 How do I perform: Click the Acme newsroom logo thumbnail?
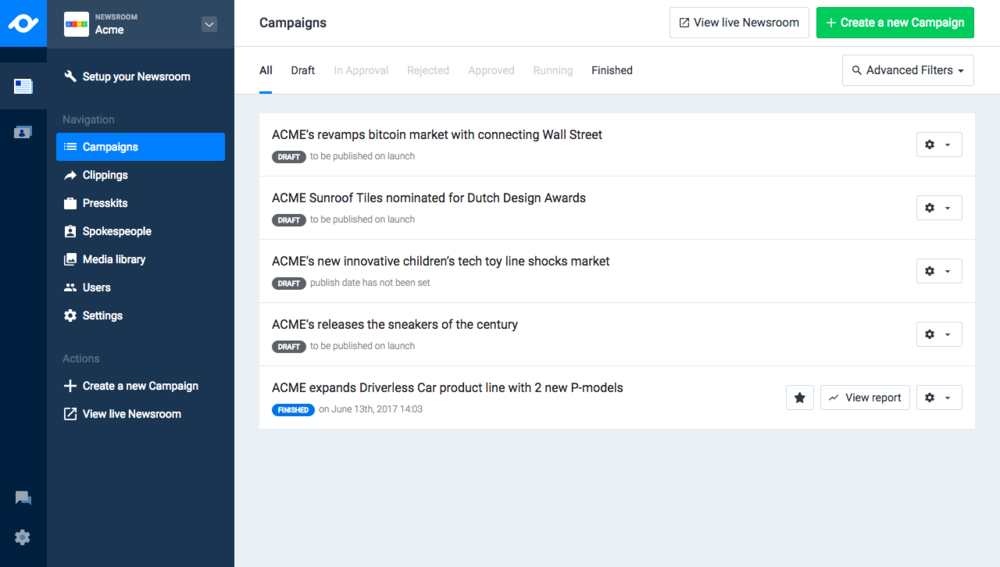pos(77,24)
